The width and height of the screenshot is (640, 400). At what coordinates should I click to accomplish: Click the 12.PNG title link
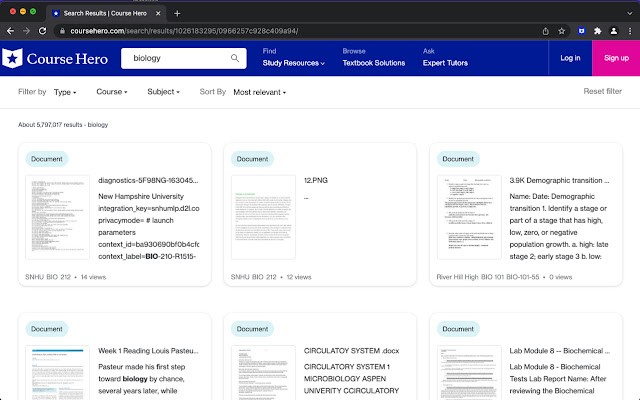316,180
